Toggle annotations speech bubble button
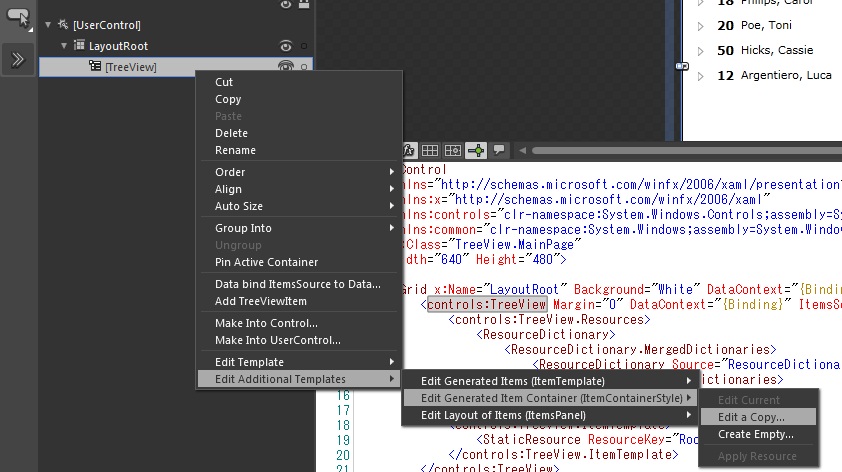 click(x=499, y=150)
